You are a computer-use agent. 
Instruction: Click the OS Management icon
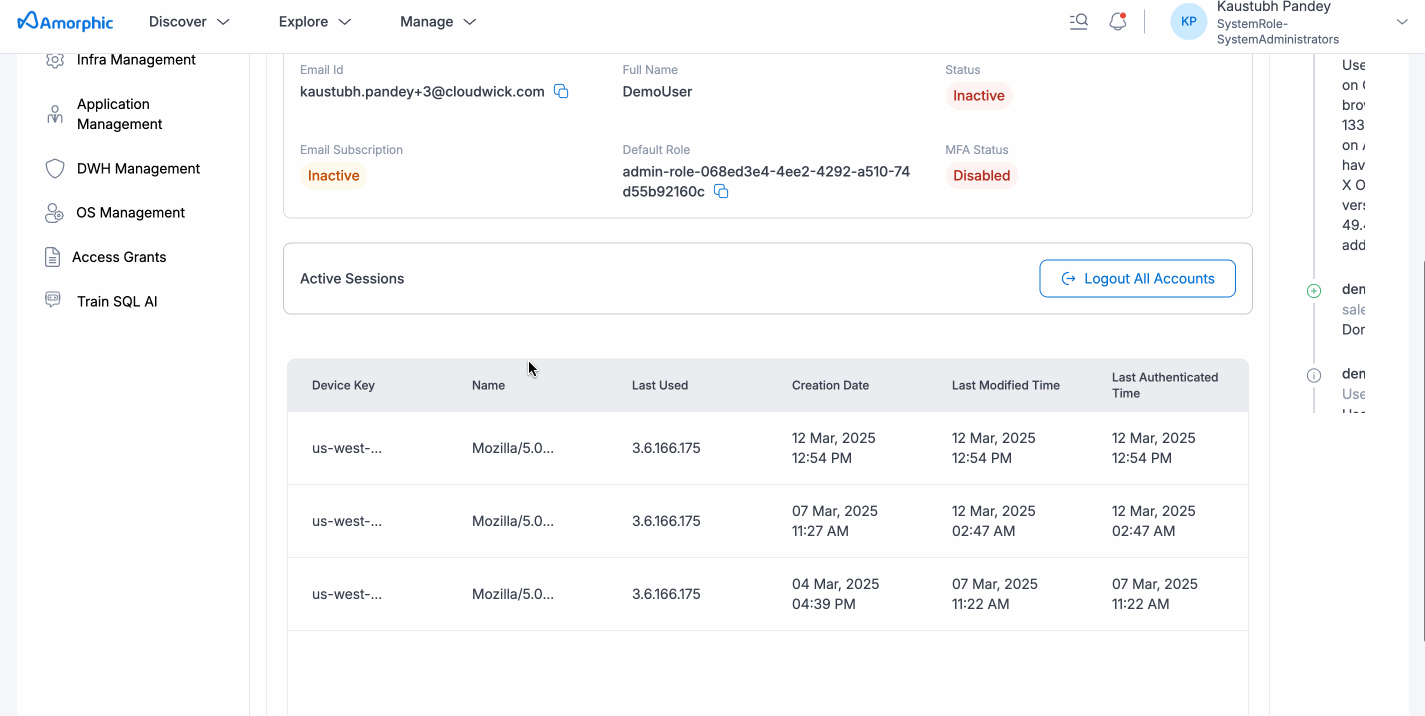pyautogui.click(x=55, y=213)
